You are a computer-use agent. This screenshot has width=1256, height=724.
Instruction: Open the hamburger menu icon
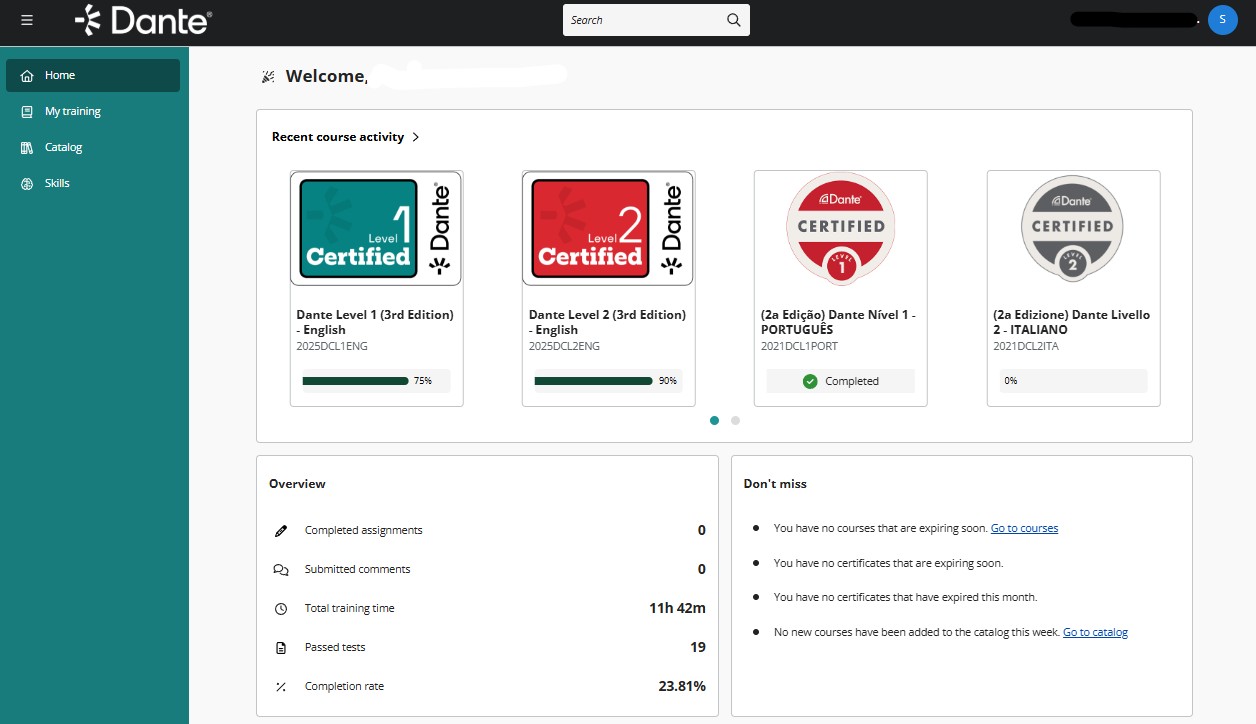27,20
